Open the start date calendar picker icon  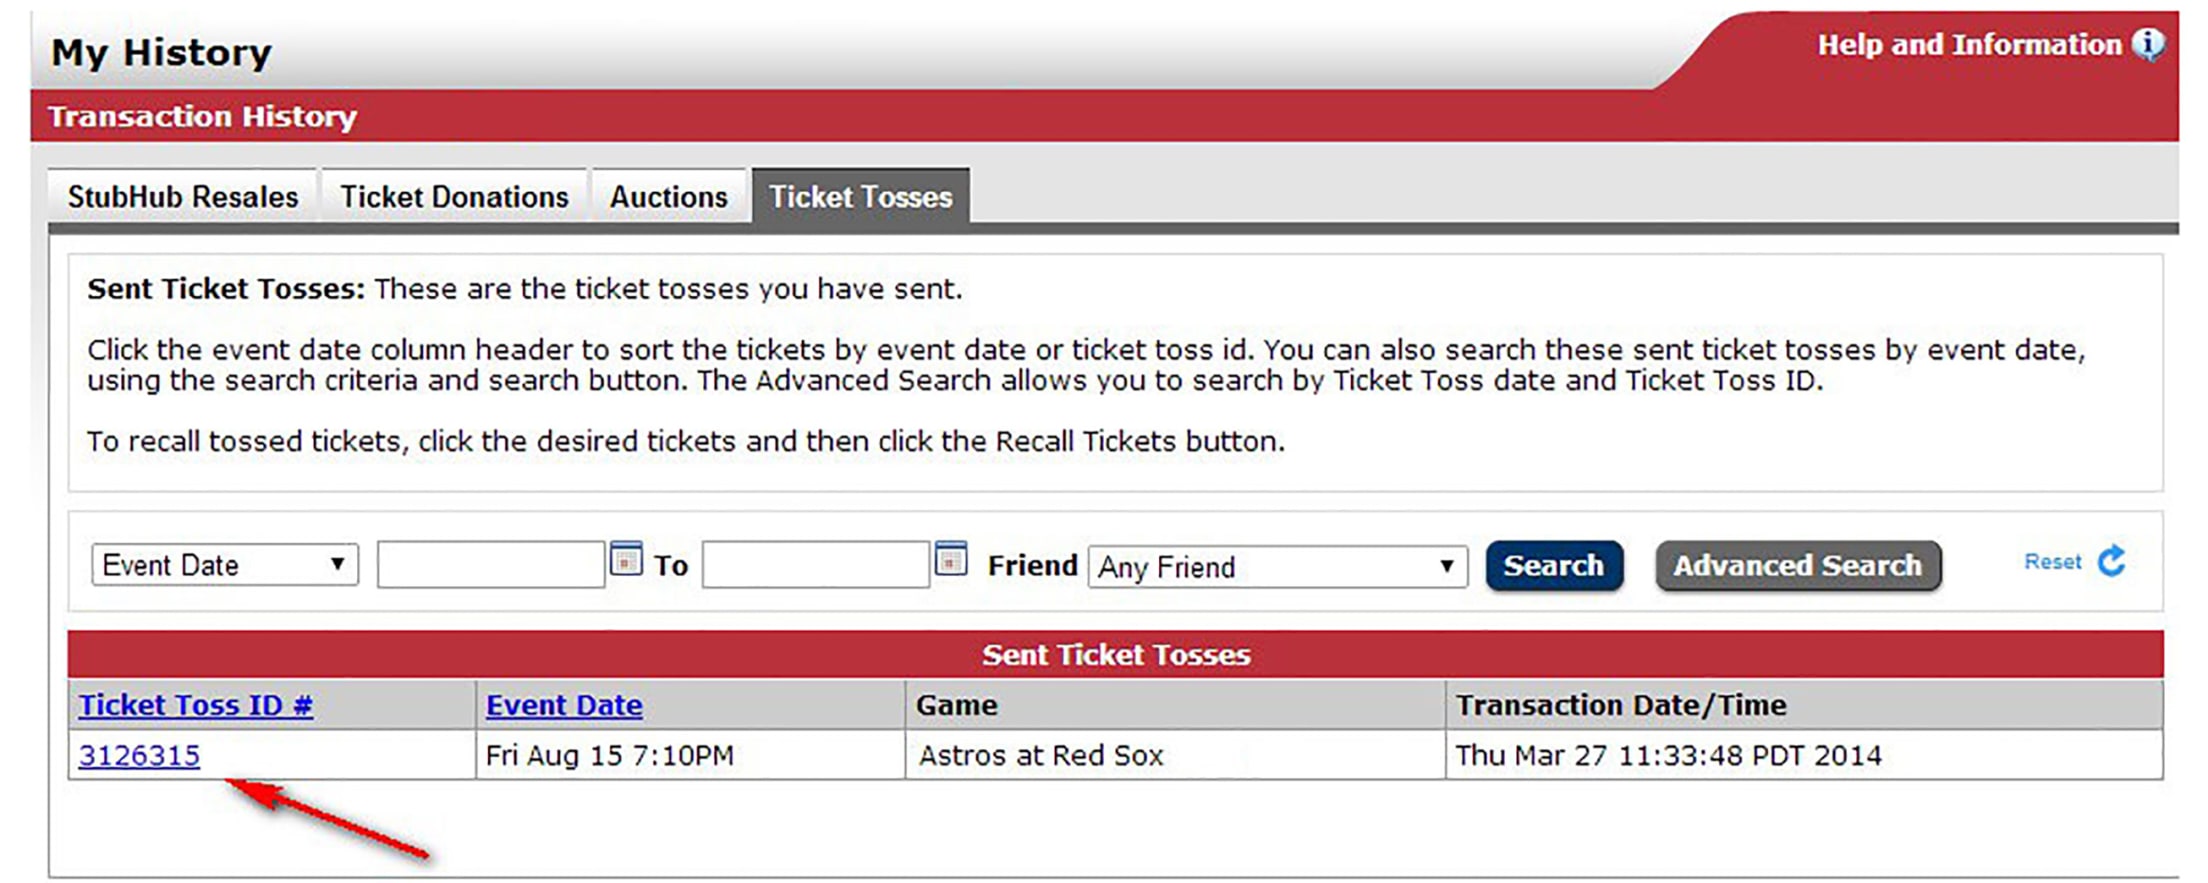point(626,560)
